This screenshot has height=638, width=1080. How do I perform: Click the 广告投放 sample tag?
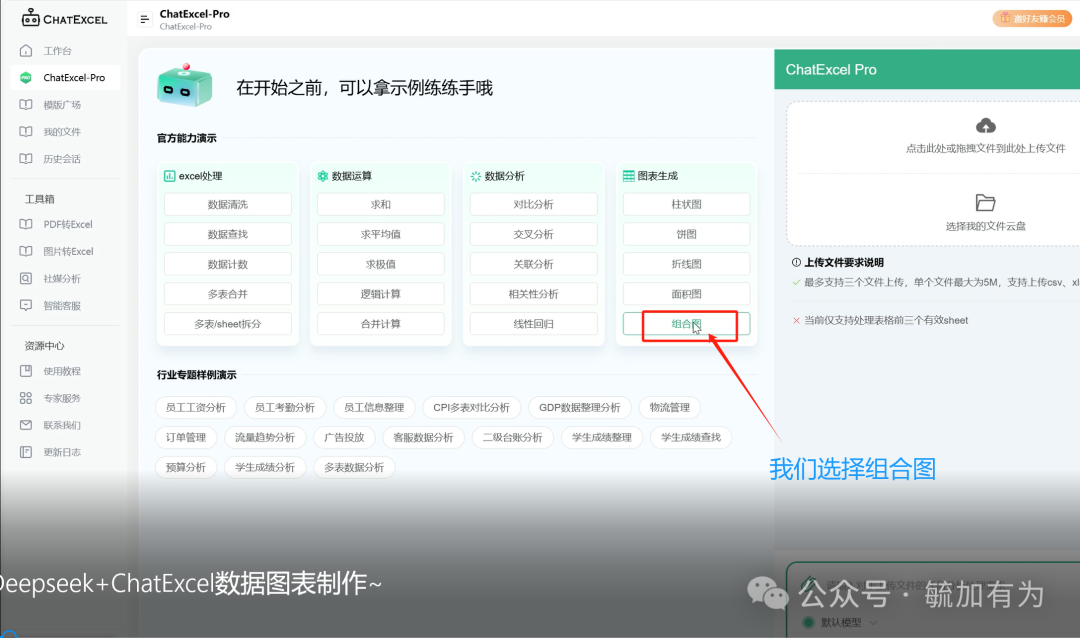coord(344,437)
